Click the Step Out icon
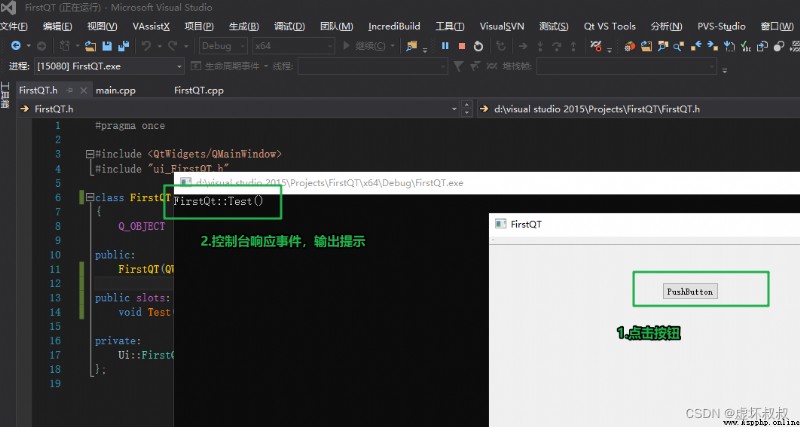Screen dimensions: 800x427 point(573,46)
